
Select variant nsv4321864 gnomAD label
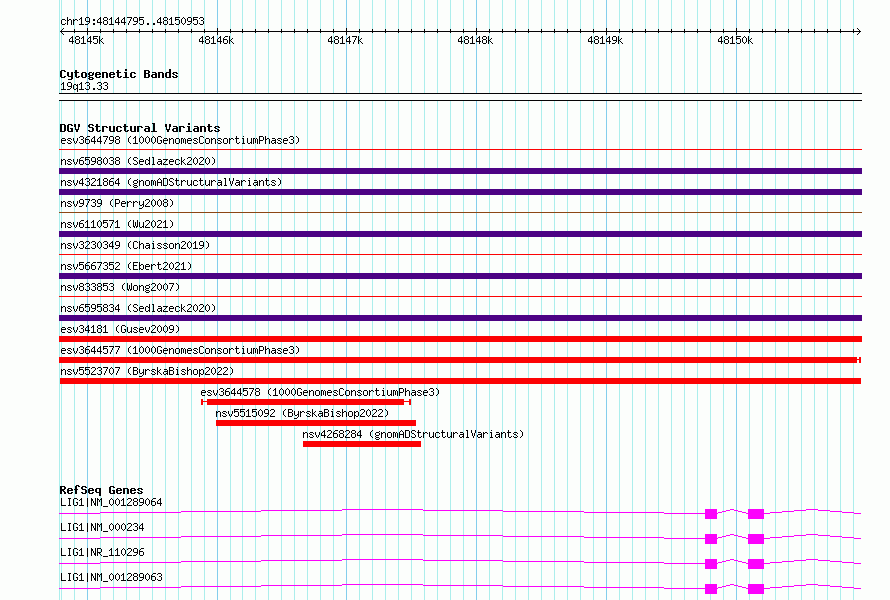(171, 182)
